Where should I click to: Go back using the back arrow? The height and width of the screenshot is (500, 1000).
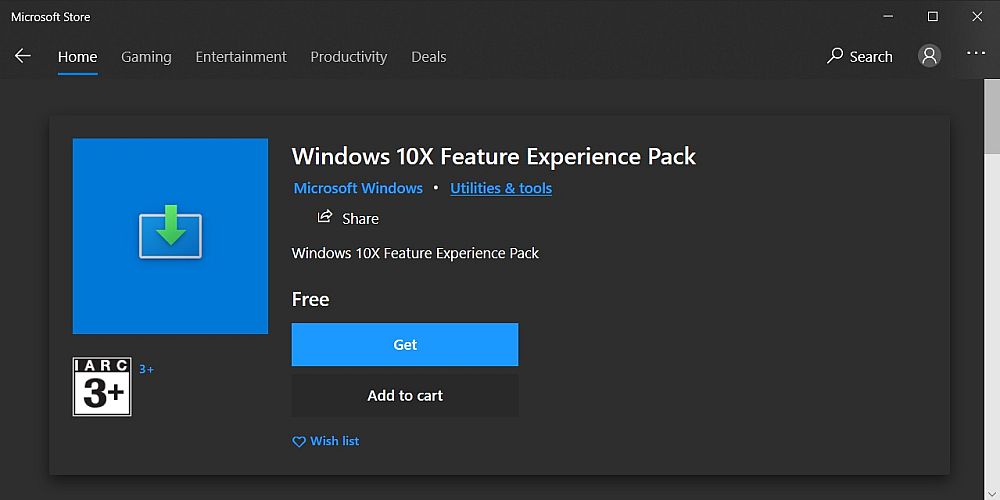[x=23, y=56]
